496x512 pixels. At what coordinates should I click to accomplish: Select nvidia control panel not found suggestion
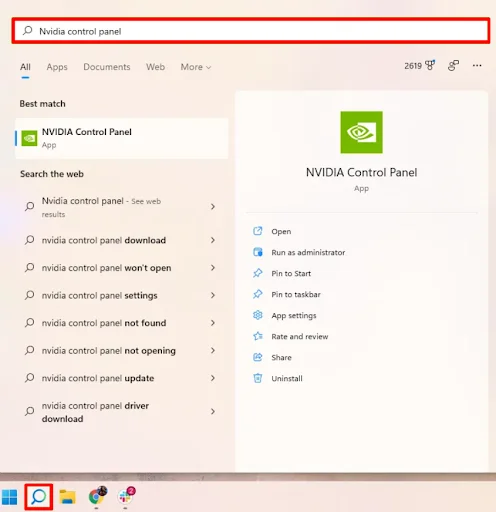click(x=122, y=323)
